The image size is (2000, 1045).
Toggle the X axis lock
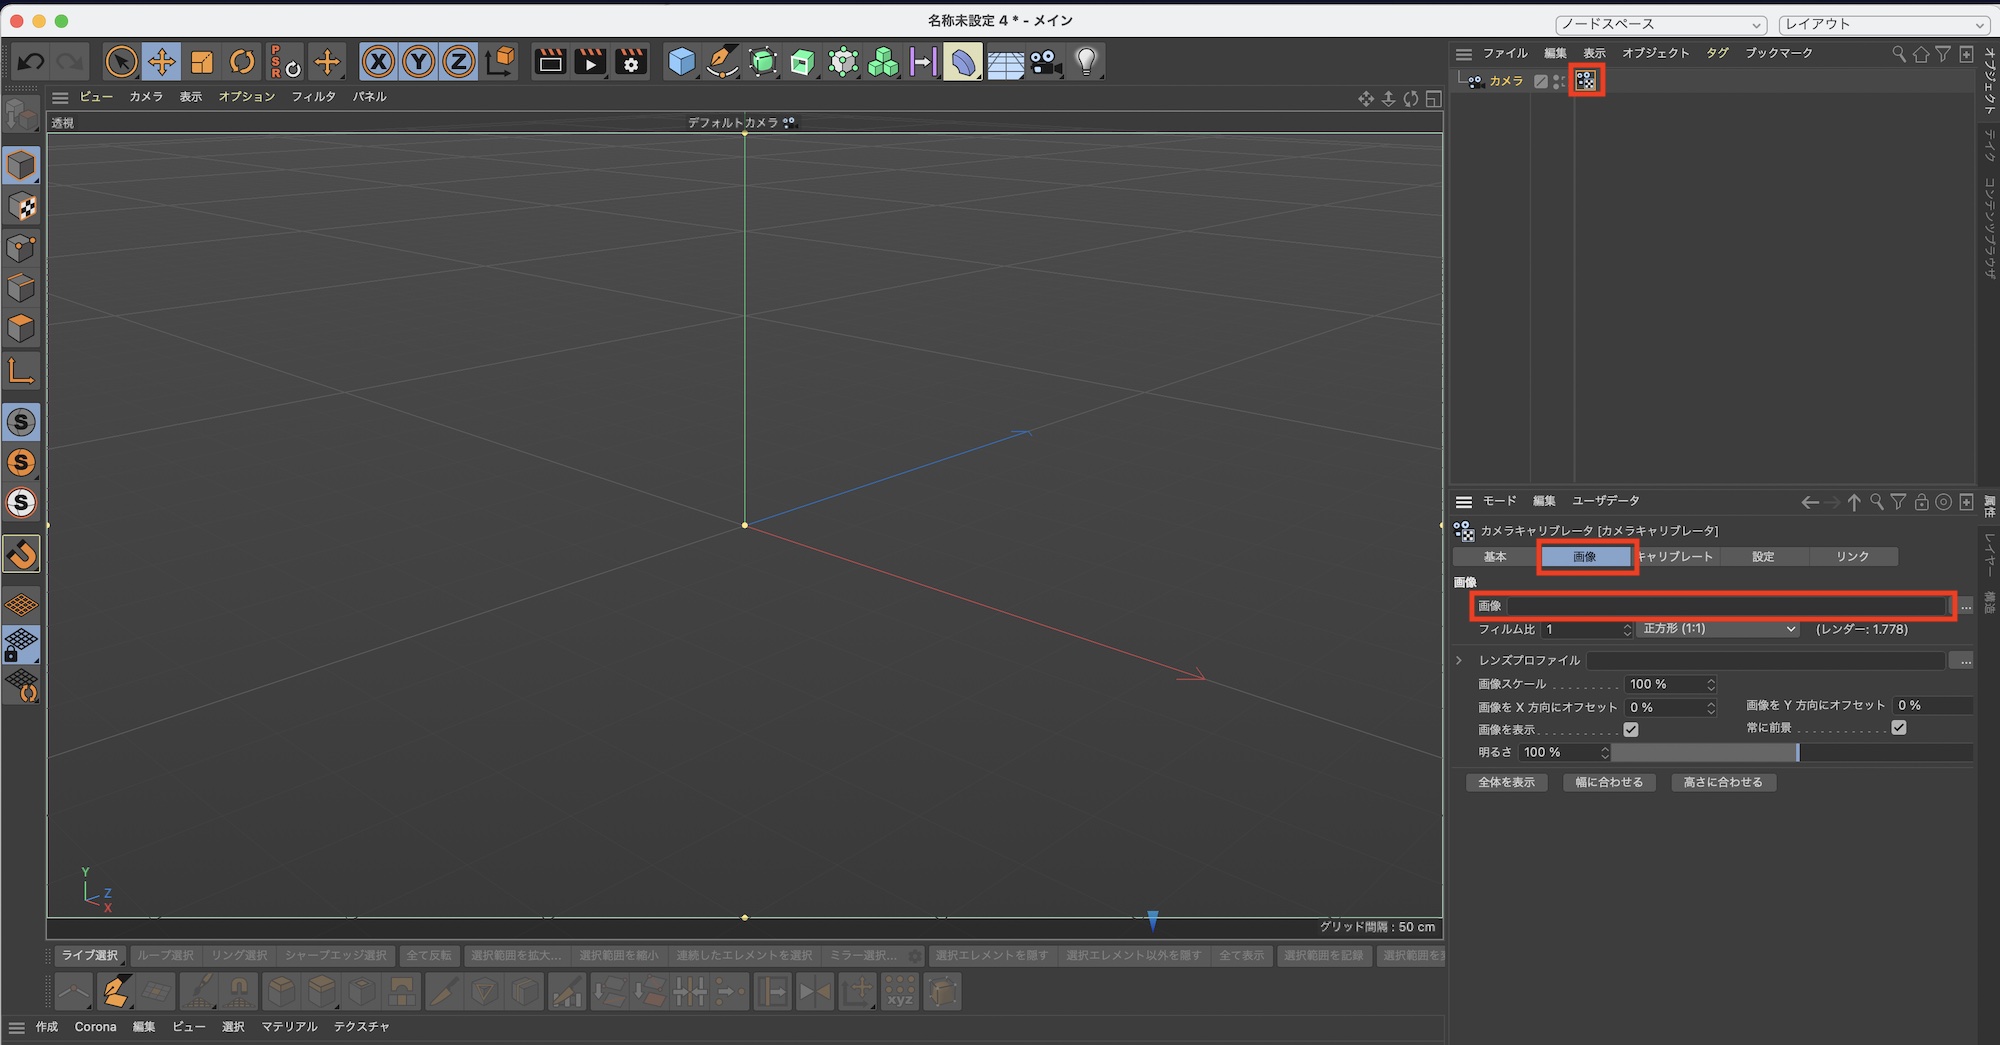click(x=378, y=62)
